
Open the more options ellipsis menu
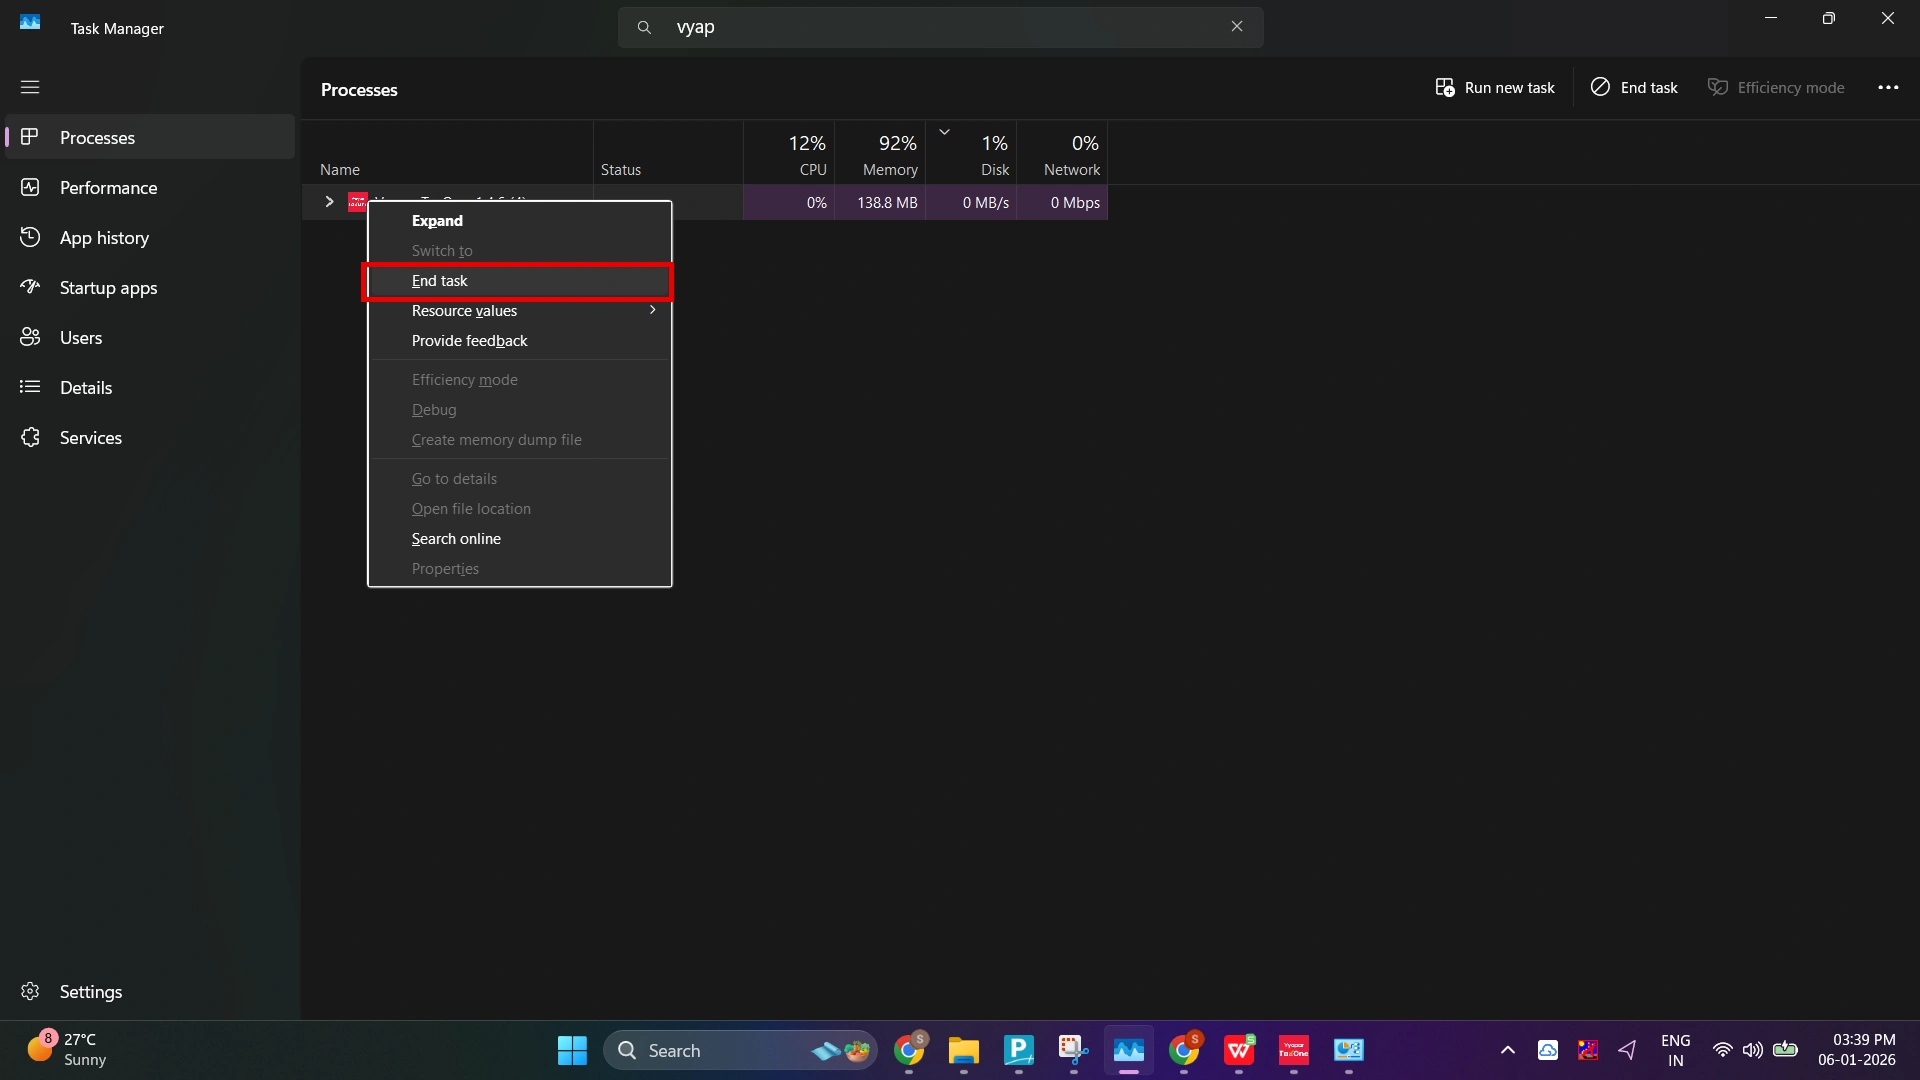click(1888, 88)
